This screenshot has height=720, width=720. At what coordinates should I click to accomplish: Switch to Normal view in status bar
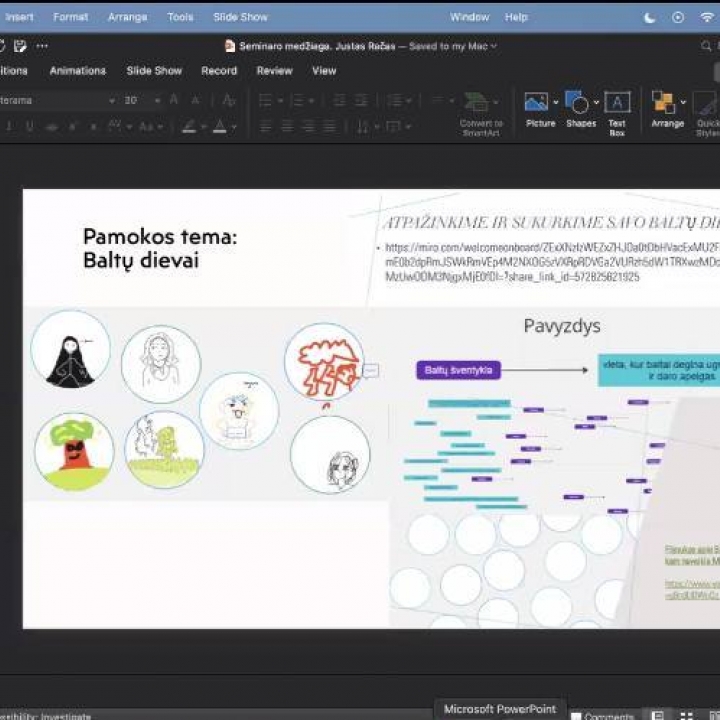pyautogui.click(x=658, y=715)
